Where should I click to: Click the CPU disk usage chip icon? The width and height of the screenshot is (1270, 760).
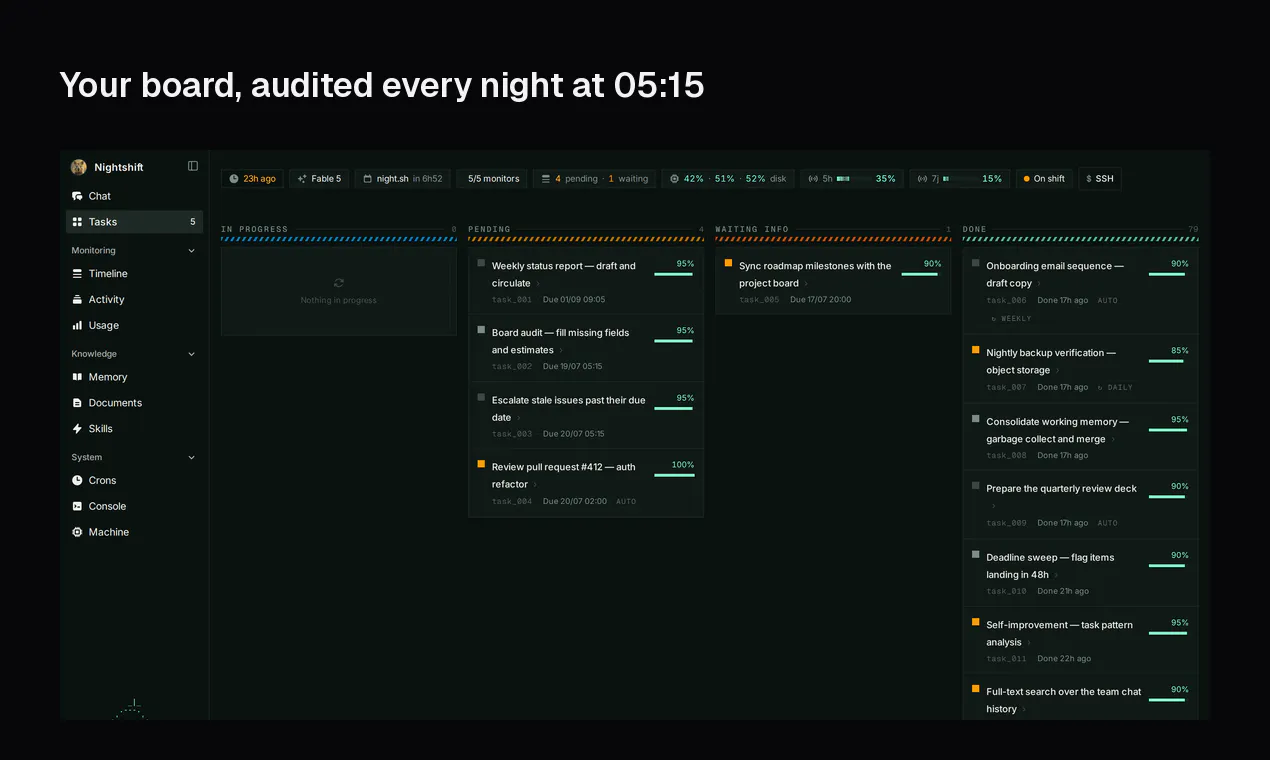pos(674,179)
